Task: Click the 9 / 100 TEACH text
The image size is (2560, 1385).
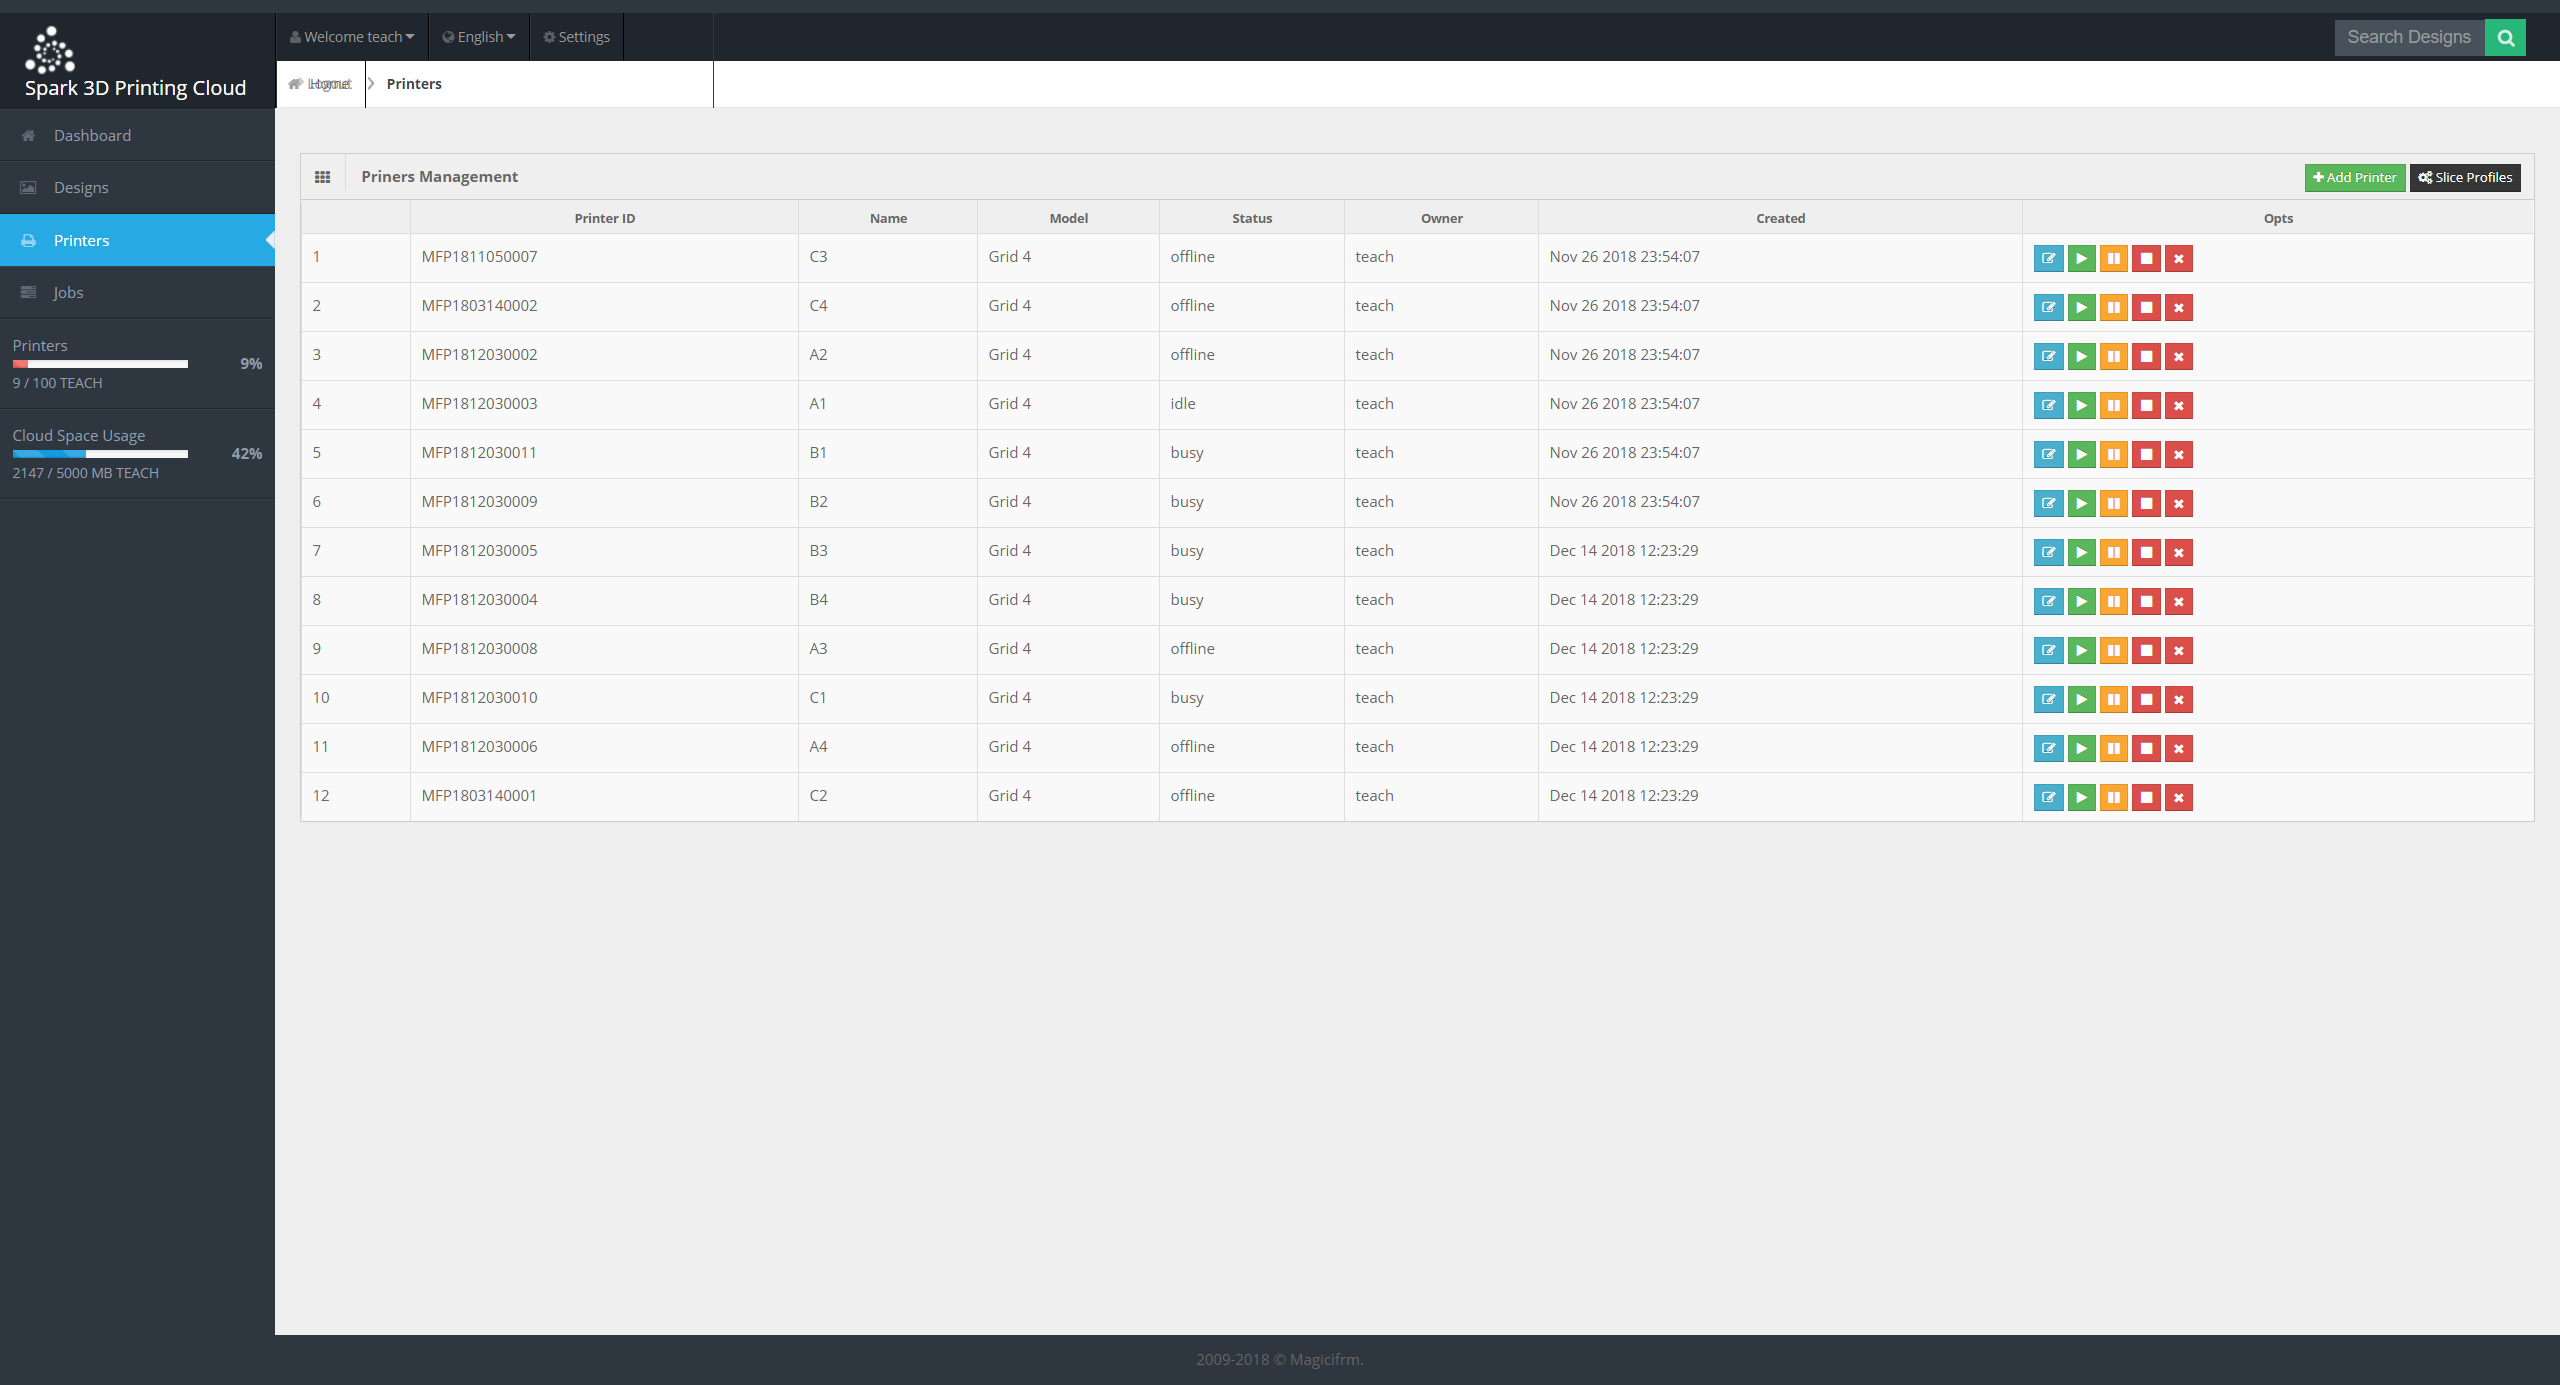Action: coord(57,383)
